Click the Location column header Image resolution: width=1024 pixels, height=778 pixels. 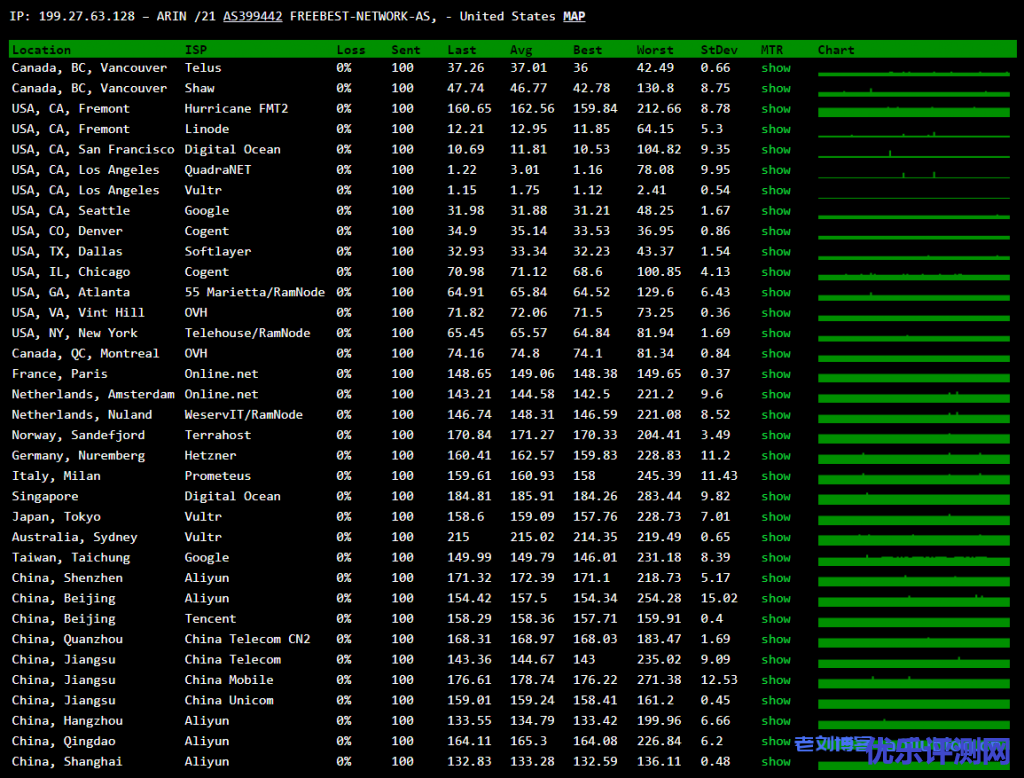click(41, 49)
